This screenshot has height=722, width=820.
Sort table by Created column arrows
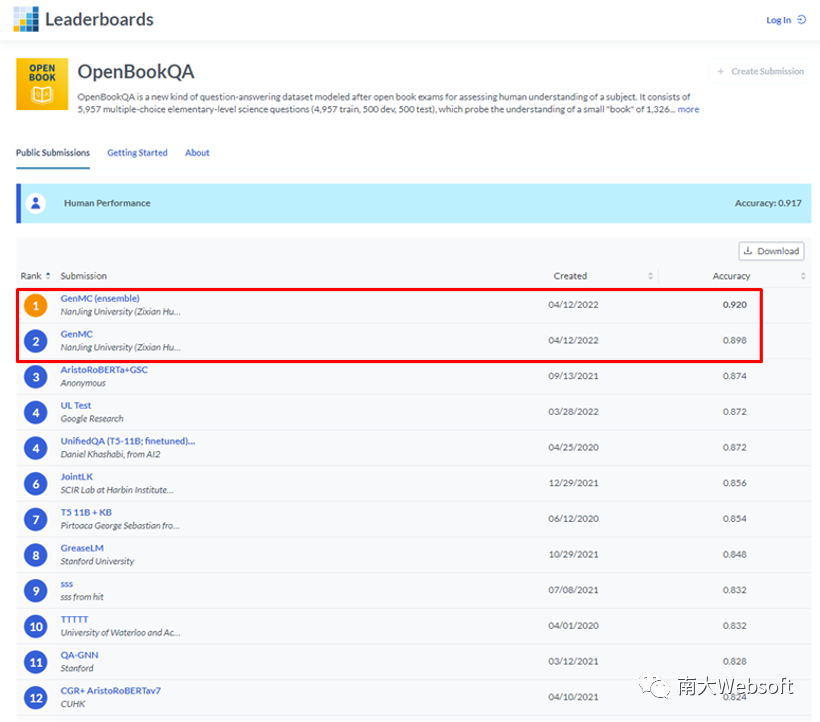point(651,276)
